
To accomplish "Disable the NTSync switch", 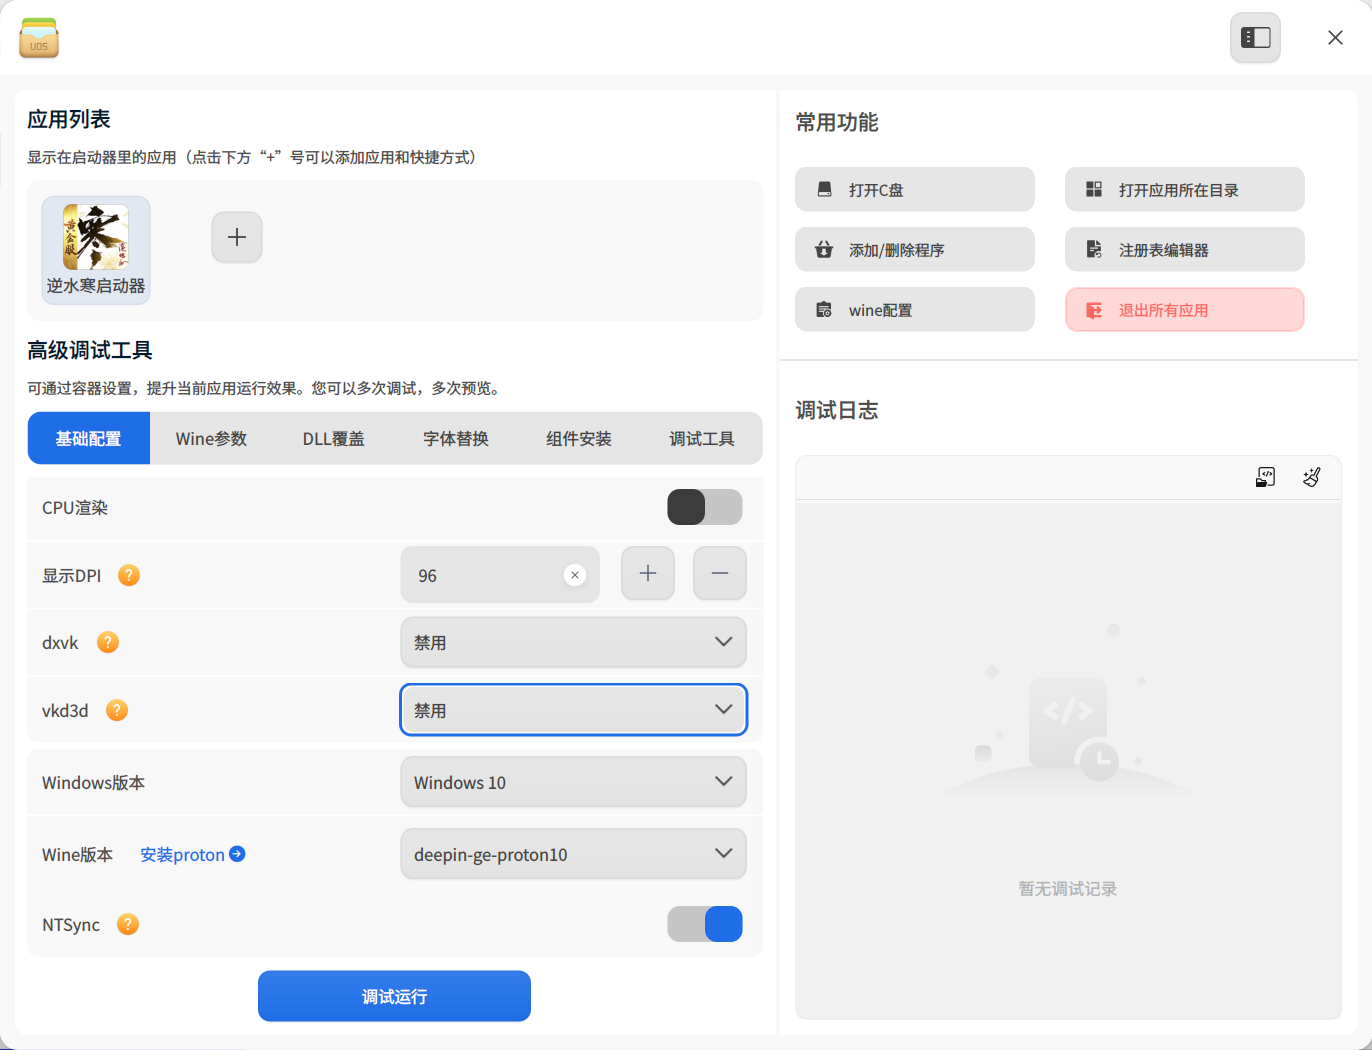I will point(705,924).
